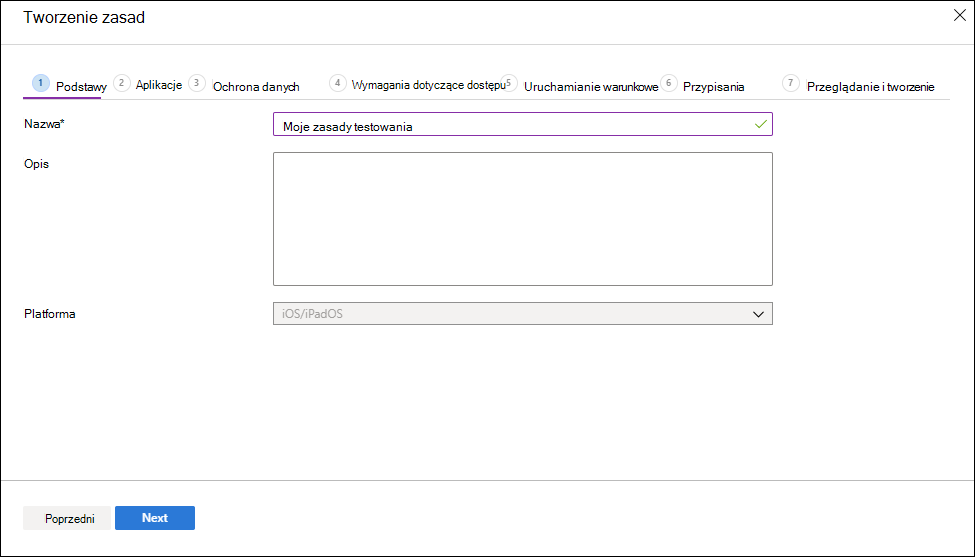
Task: Click the step 4 circle icon
Action: (338, 83)
